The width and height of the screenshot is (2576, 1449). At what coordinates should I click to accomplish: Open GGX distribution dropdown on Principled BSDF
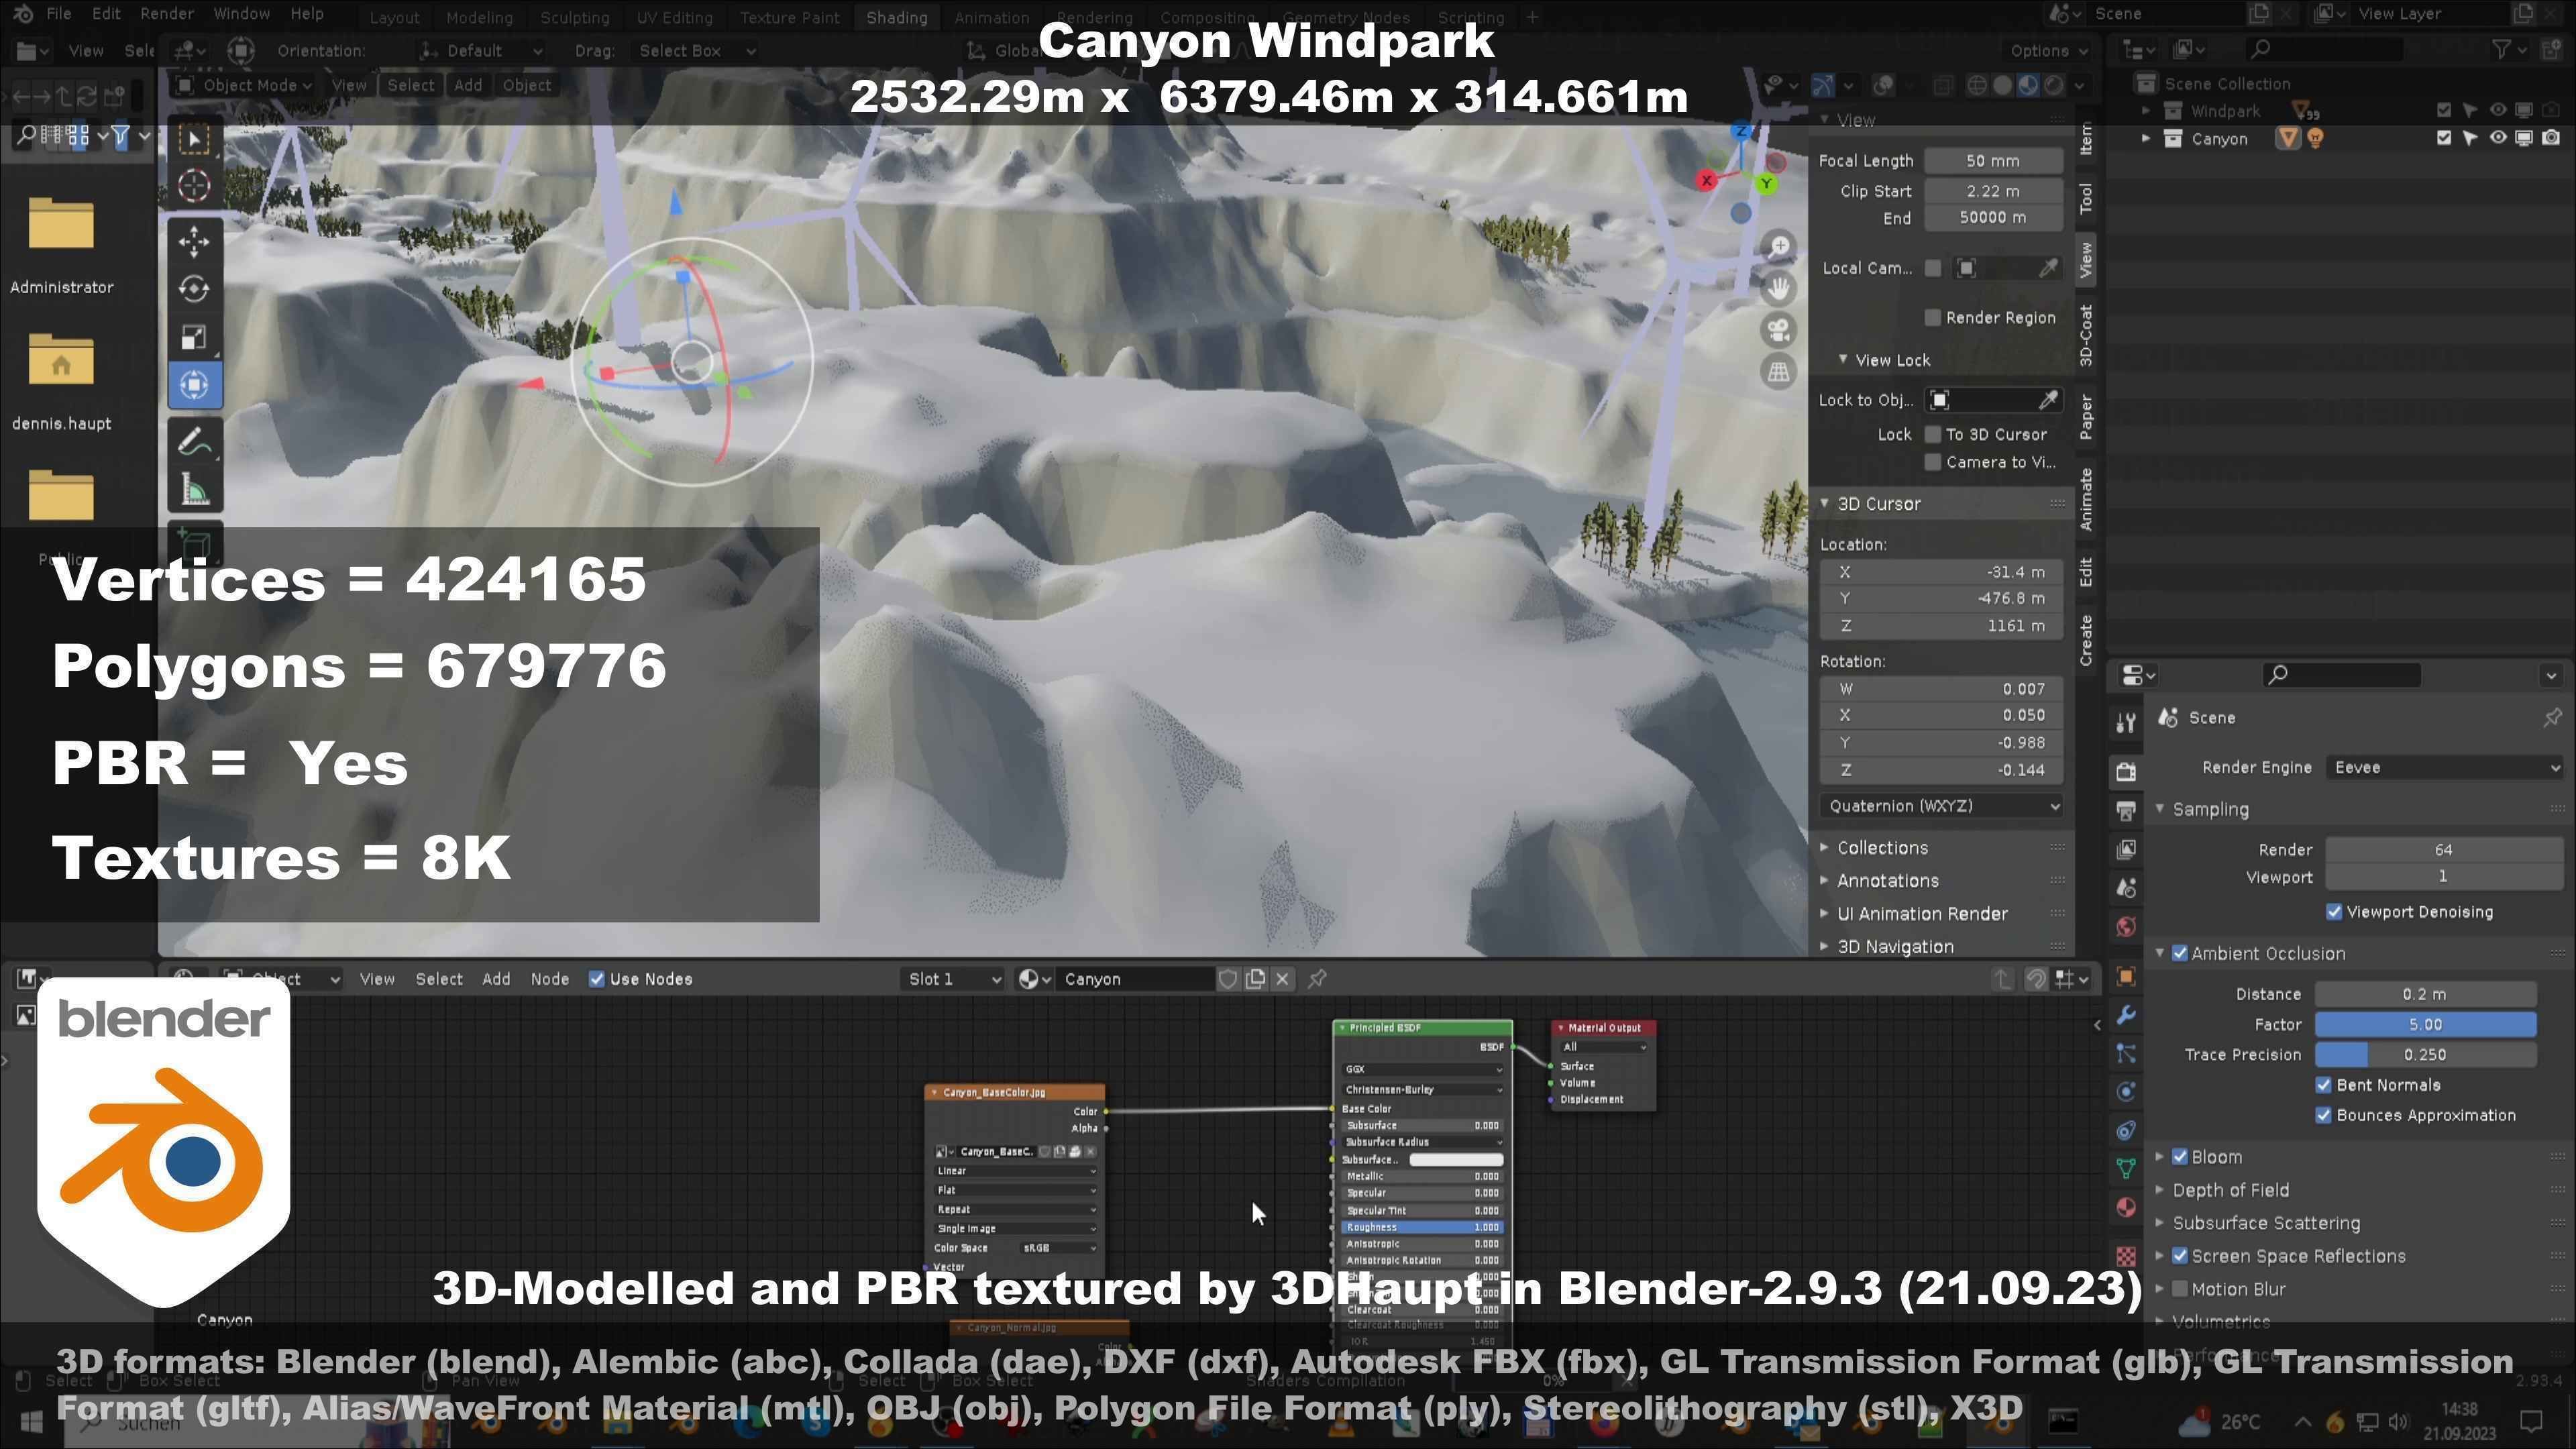coord(1422,1070)
